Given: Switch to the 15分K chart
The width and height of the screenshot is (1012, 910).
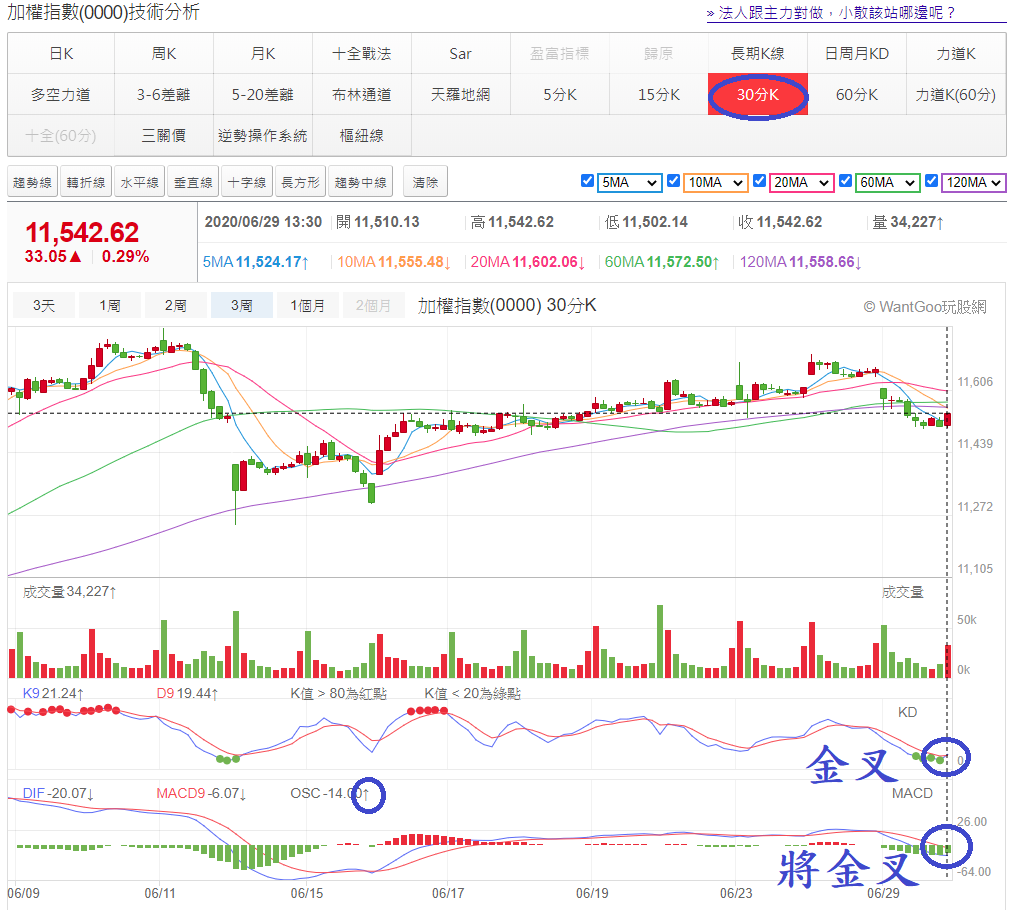Looking at the screenshot, I should [x=658, y=95].
